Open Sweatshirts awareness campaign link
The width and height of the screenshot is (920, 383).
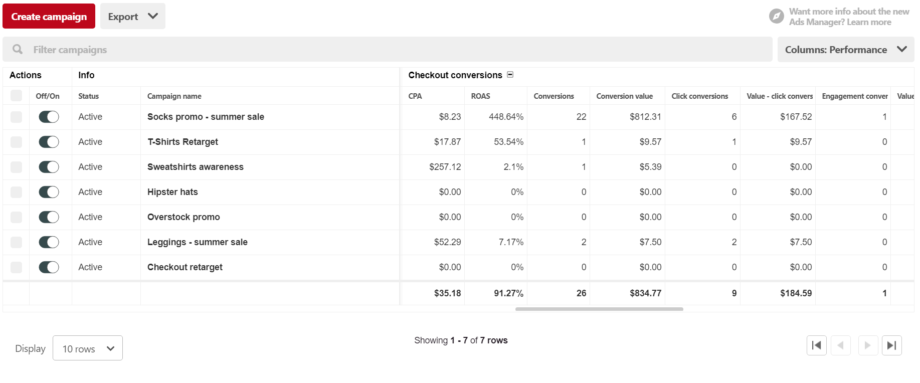point(195,167)
